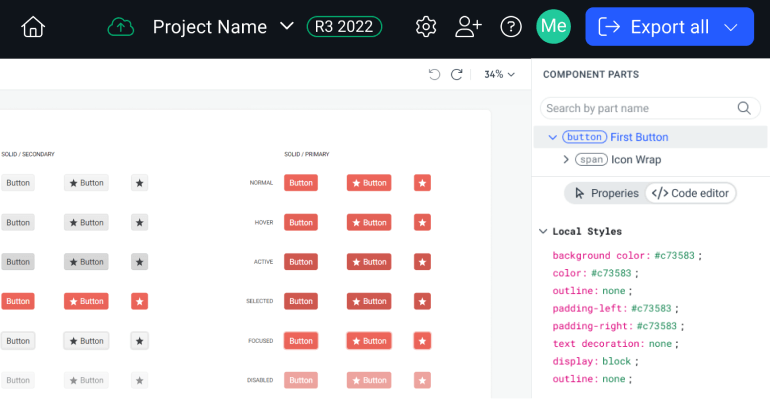Open the Project Name dropdown
Viewport: 770px width, 399px height.
click(223, 27)
